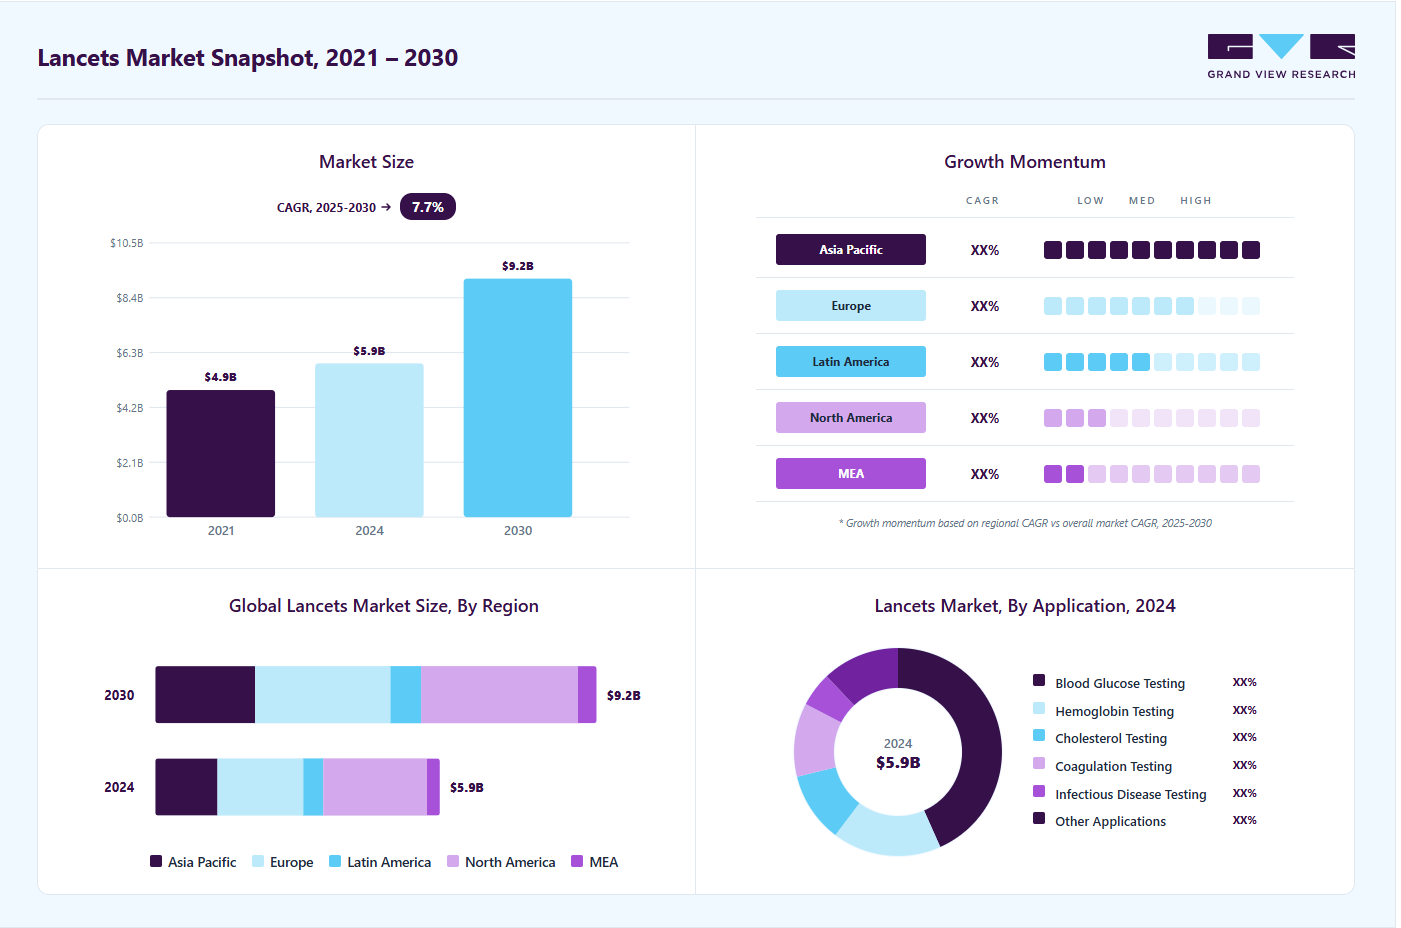Click the North America legend swatch
Viewport: 1401px width, 928px height.
pyautogui.click(x=453, y=861)
